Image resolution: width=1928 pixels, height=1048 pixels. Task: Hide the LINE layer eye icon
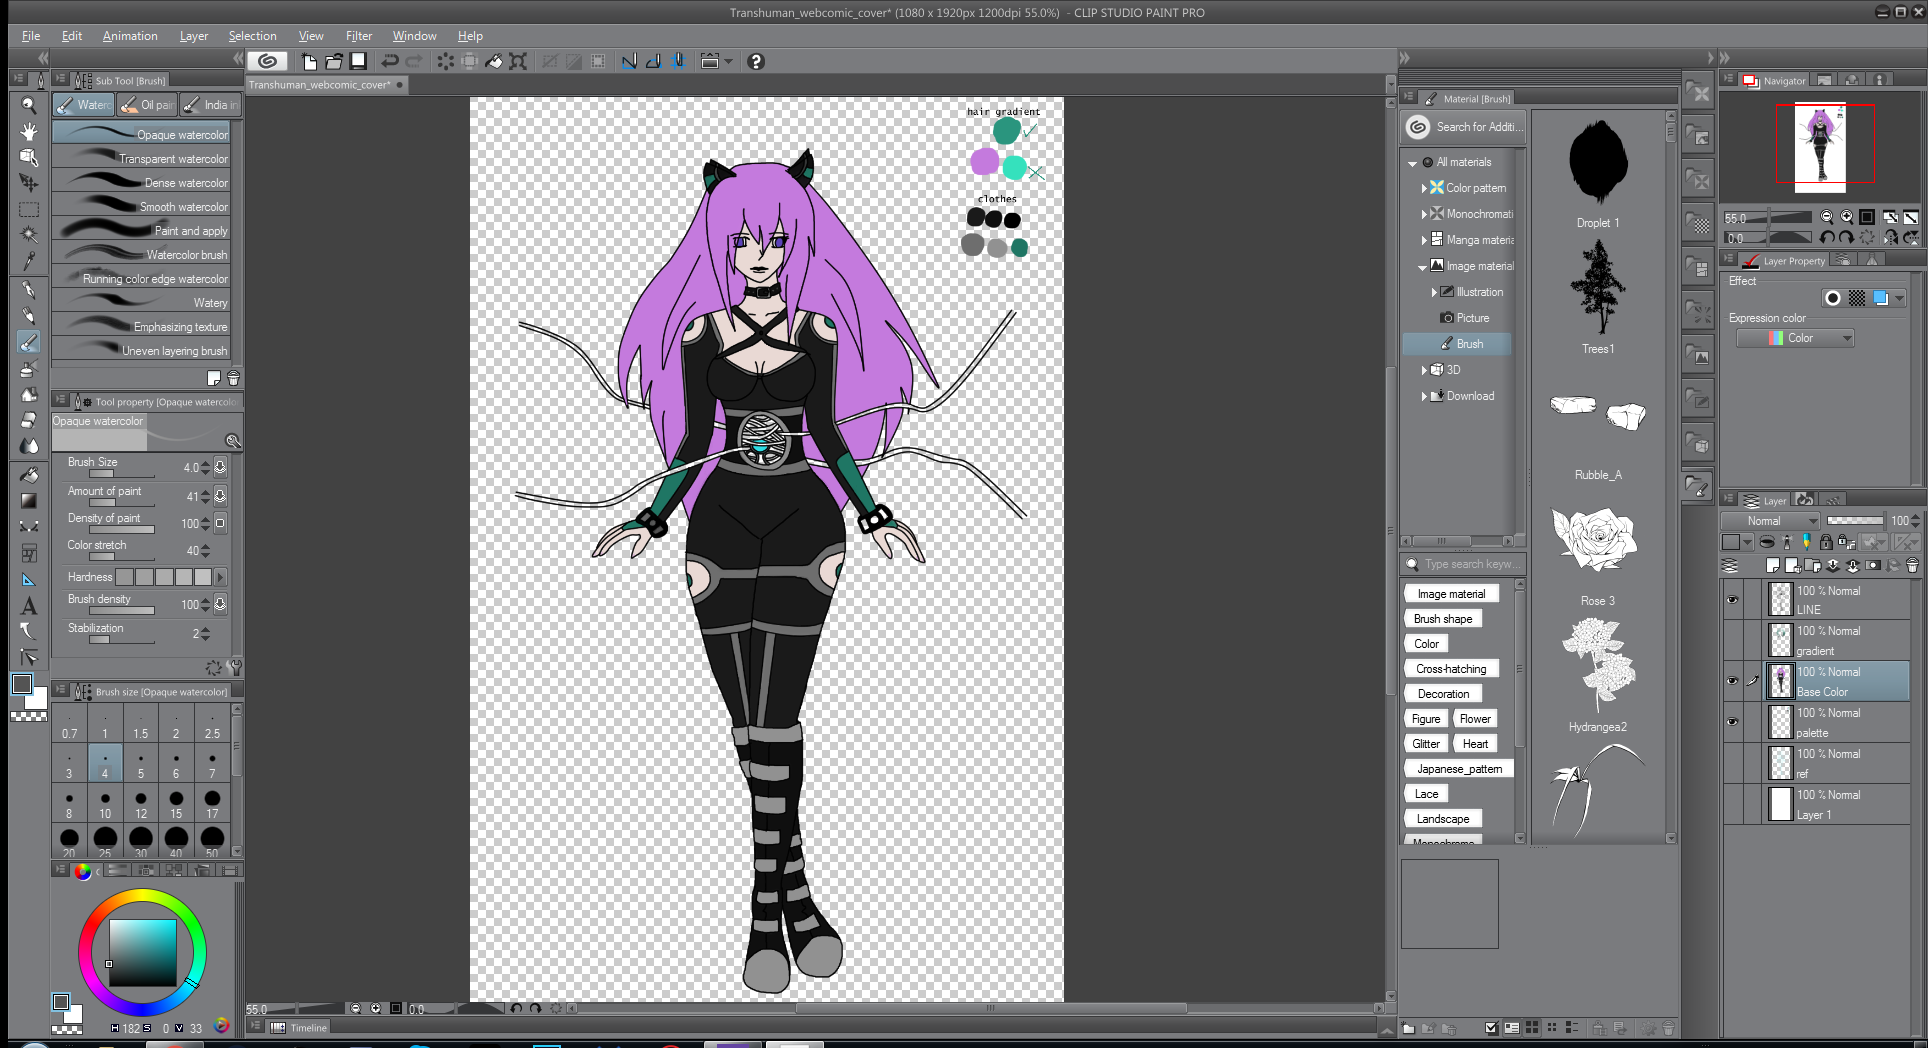[1732, 600]
